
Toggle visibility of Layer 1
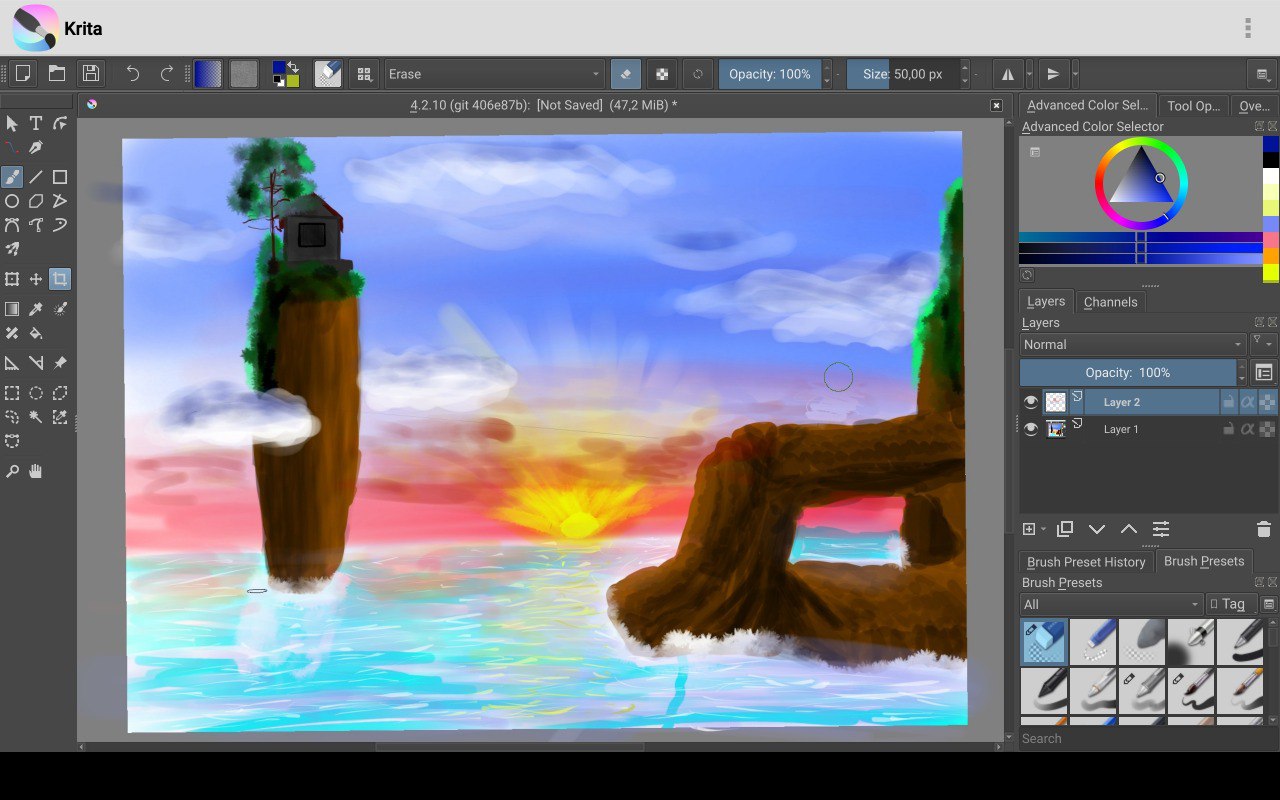tap(1031, 429)
